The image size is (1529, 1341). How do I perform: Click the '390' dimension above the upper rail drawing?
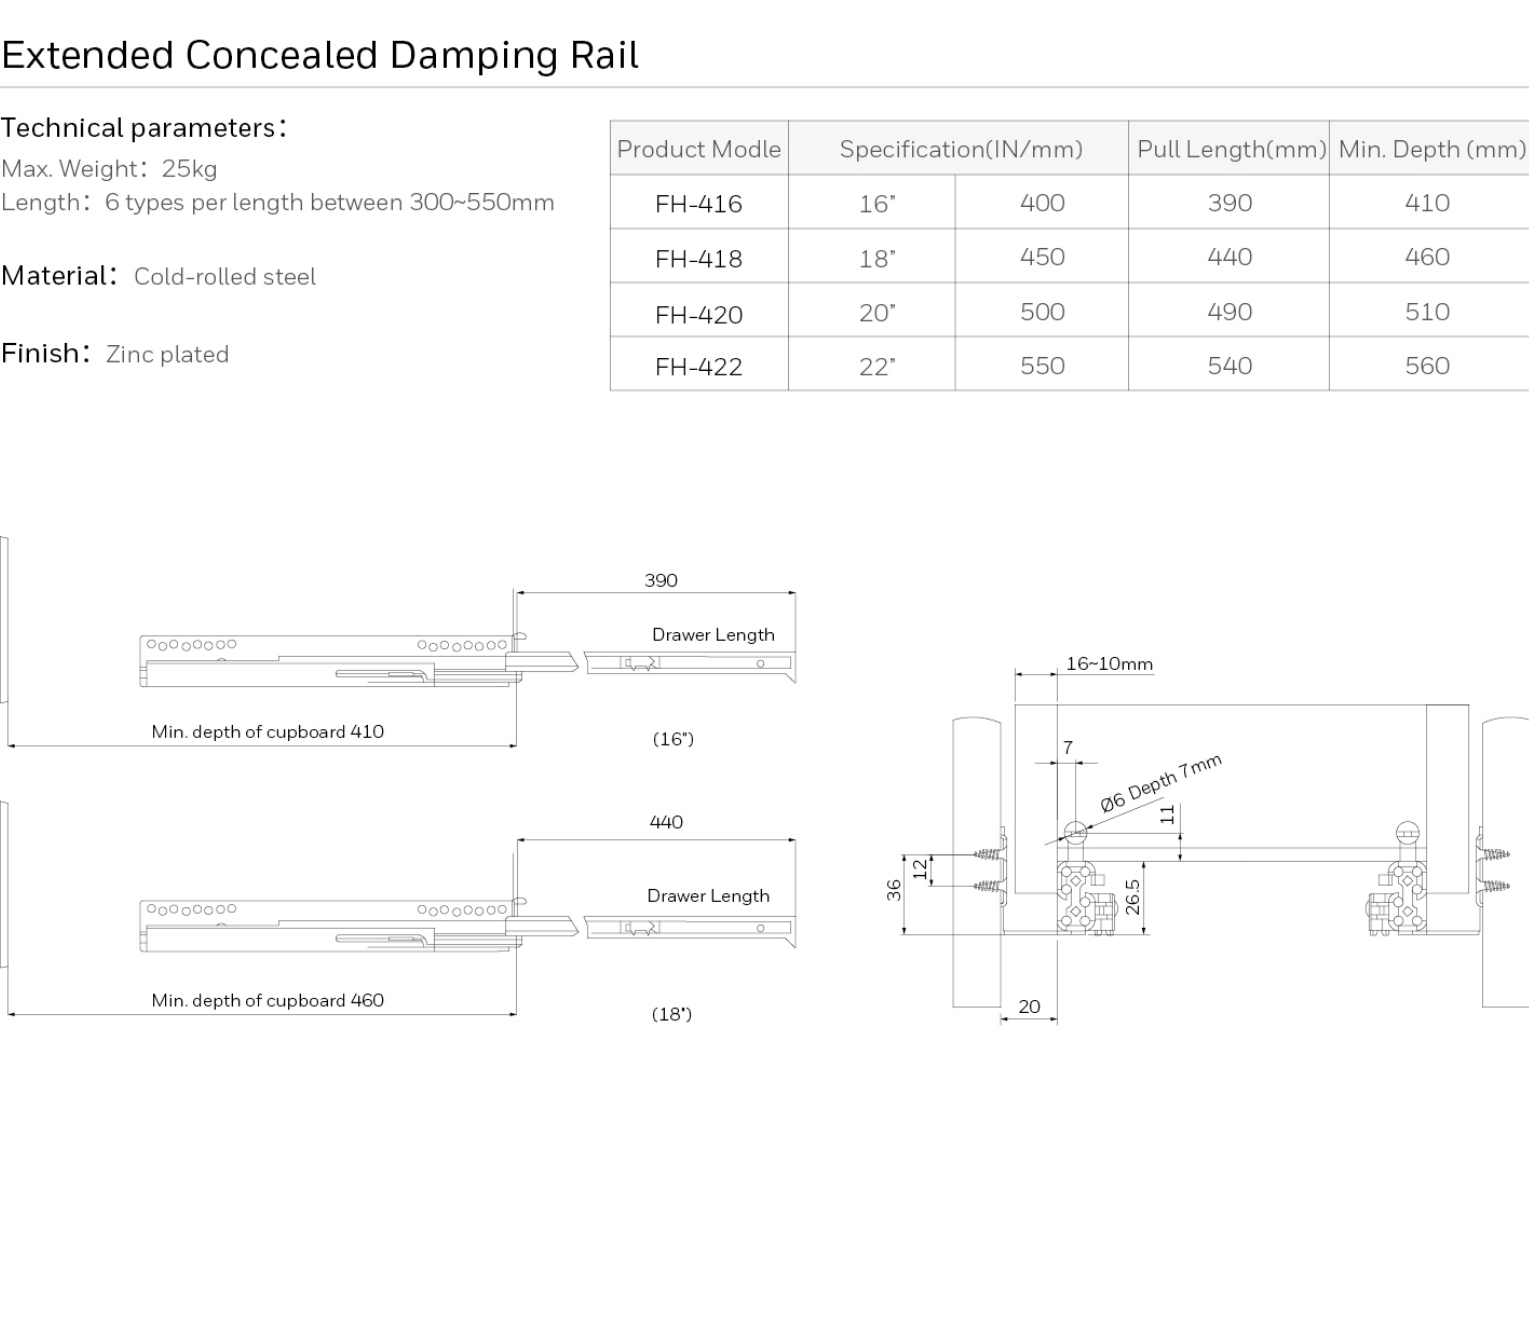coord(661,580)
